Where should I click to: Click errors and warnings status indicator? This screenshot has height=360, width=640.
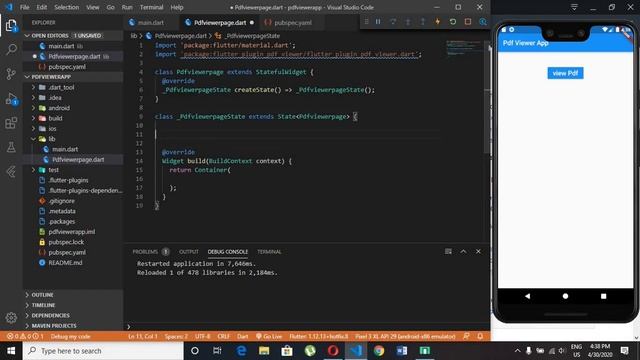click(25, 336)
